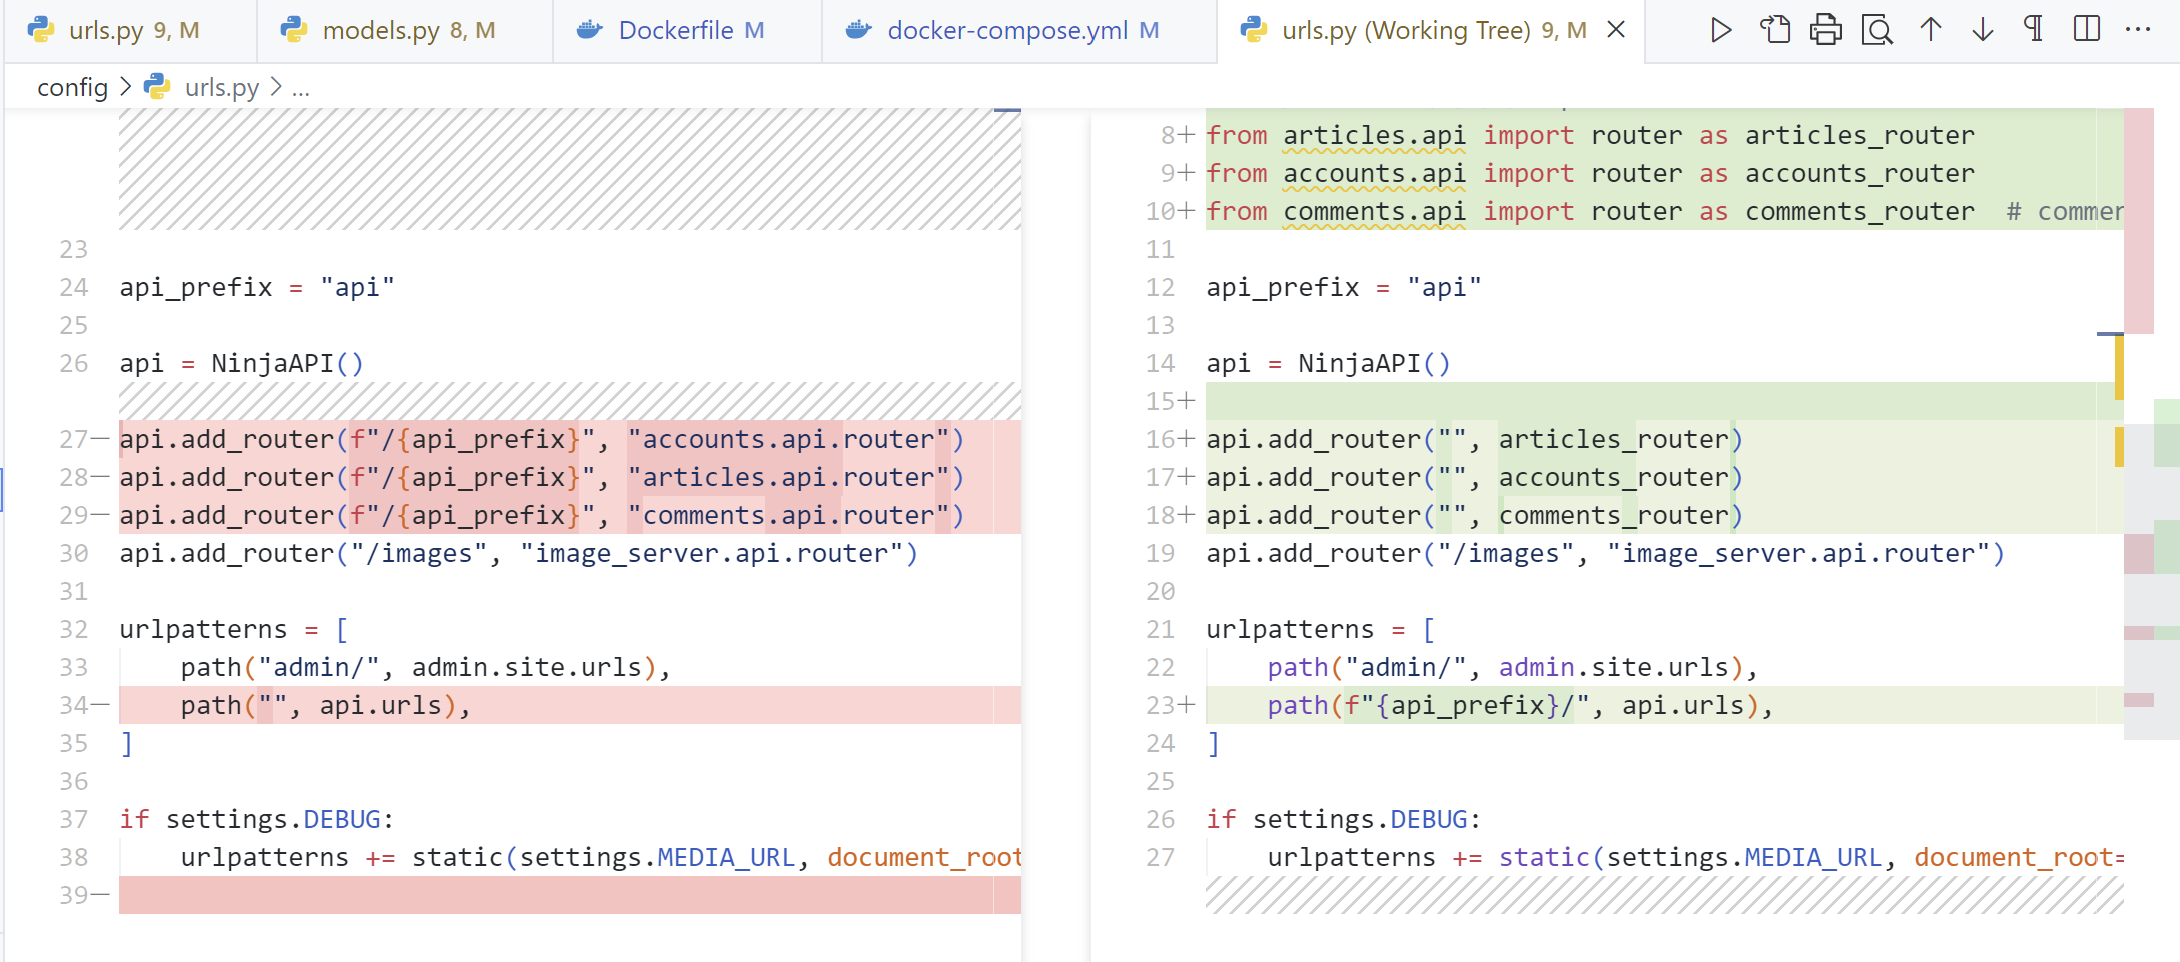2180x962 pixels.
Task: Open the More Actions ellipsis menu
Action: [x=2138, y=30]
